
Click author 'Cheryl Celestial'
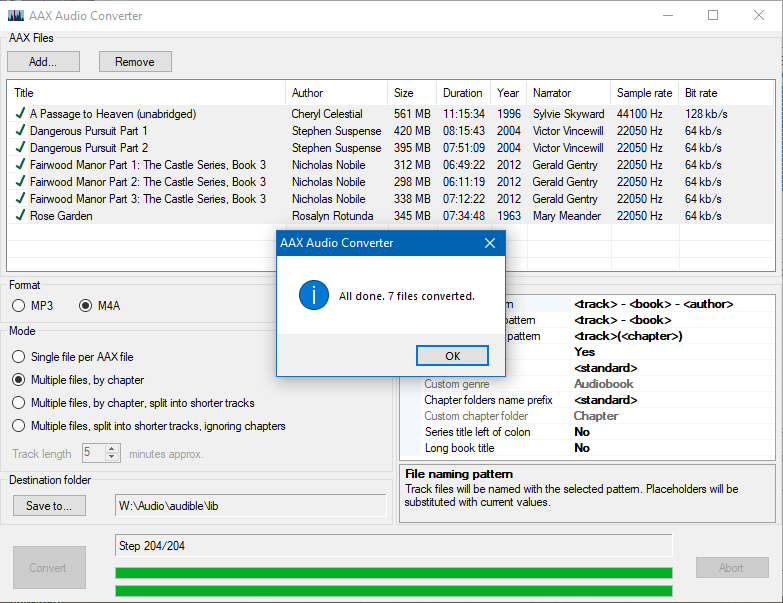pyautogui.click(x=327, y=114)
